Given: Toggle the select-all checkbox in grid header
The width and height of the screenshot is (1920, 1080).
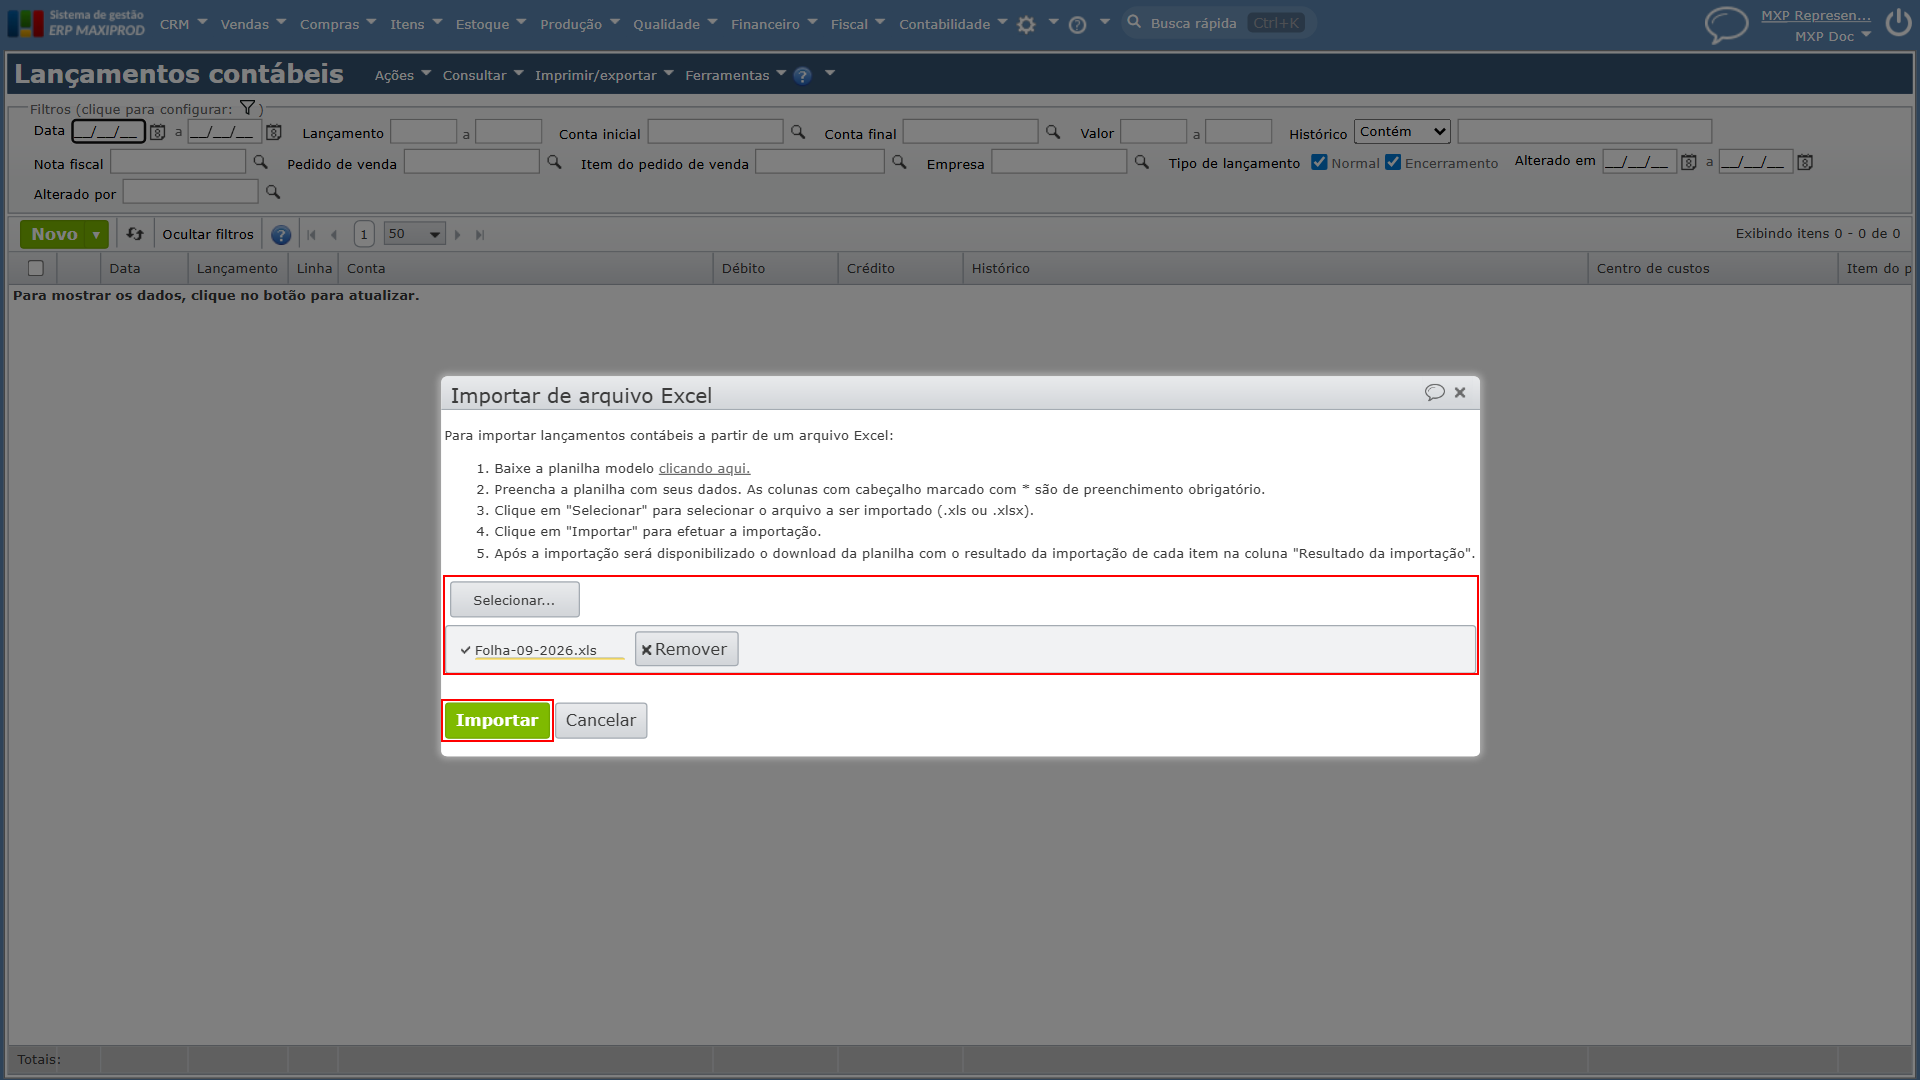Looking at the screenshot, I should (36, 268).
